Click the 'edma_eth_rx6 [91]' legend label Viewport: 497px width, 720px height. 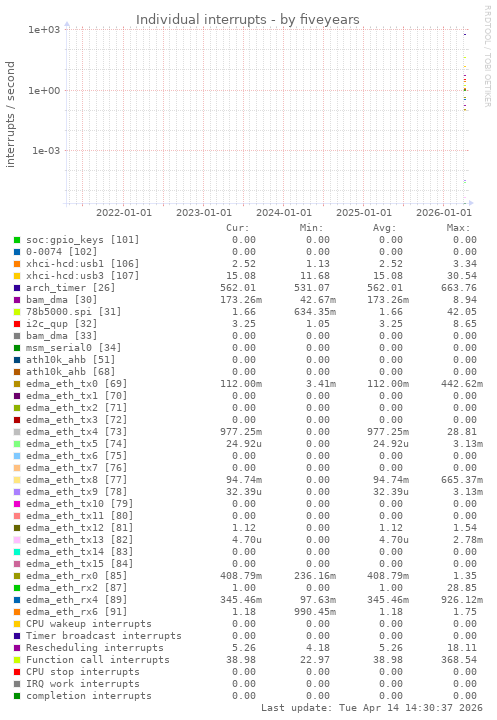tap(76, 612)
